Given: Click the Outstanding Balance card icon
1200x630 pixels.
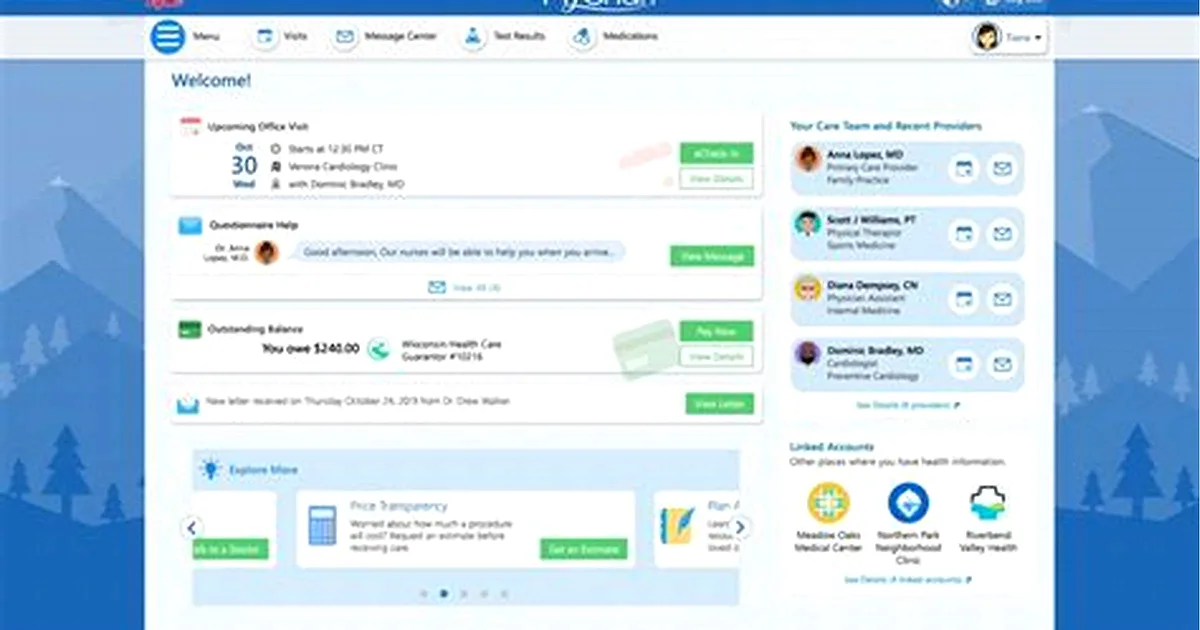Looking at the screenshot, I should click(190, 329).
